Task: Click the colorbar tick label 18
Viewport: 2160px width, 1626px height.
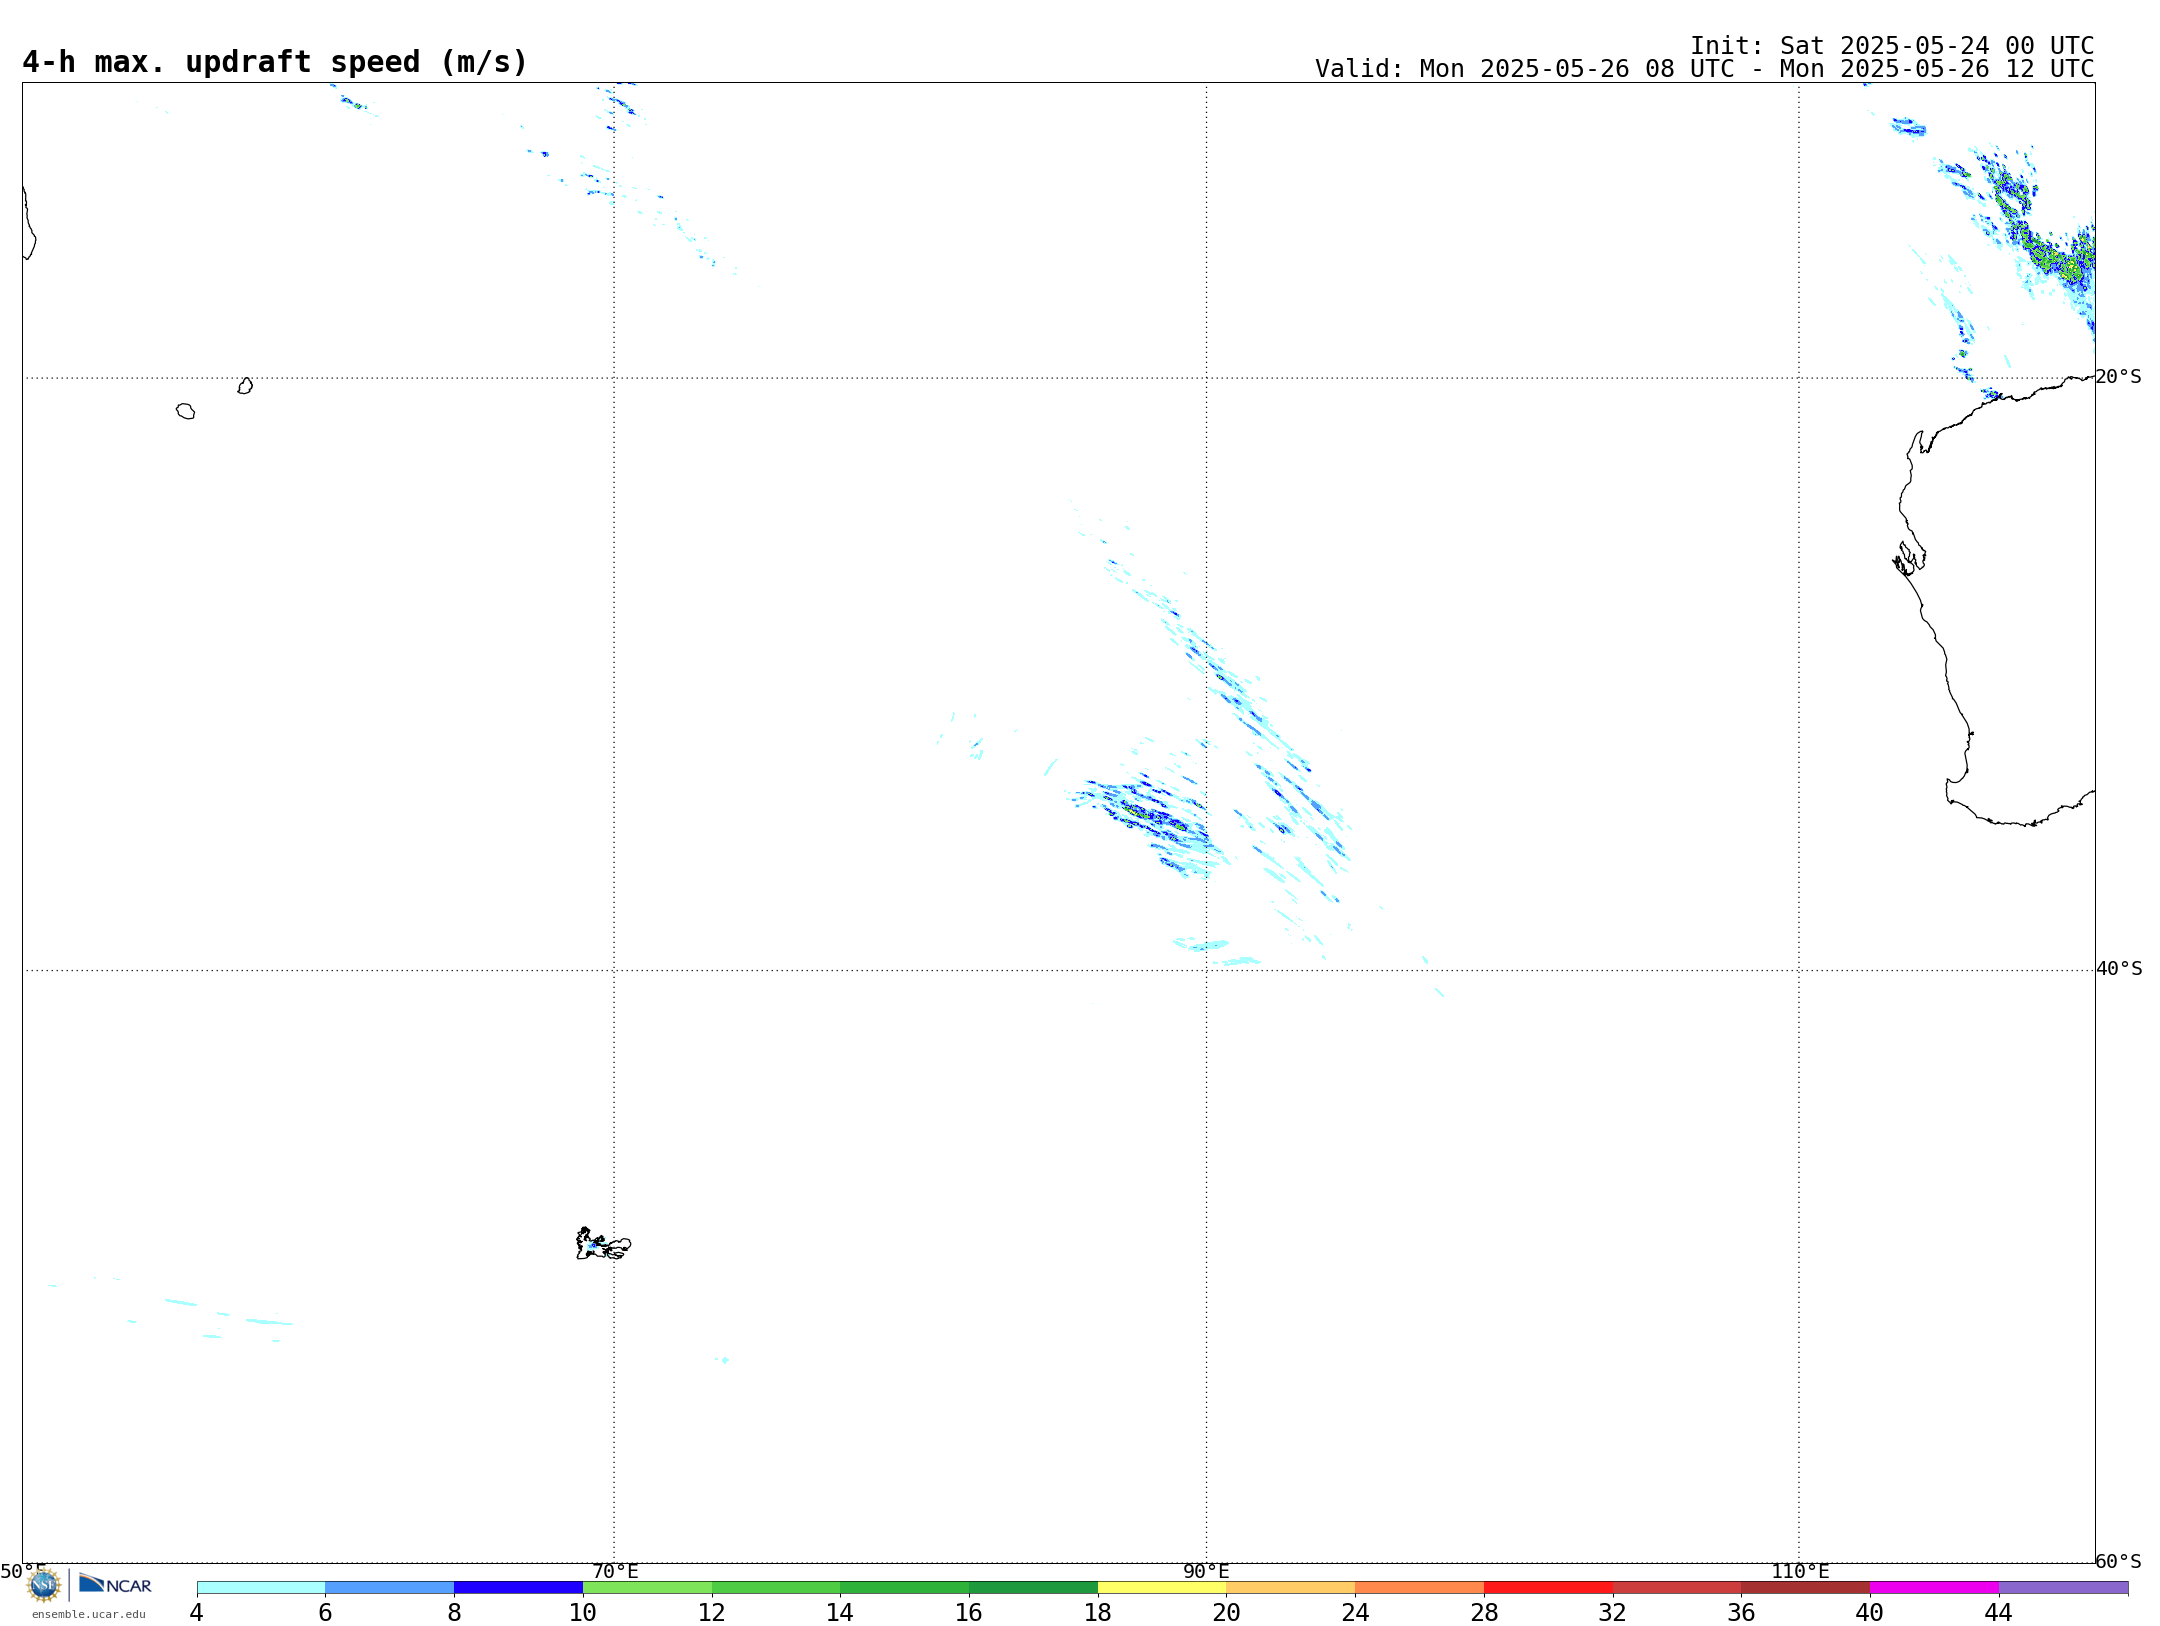Action: pos(1098,1612)
